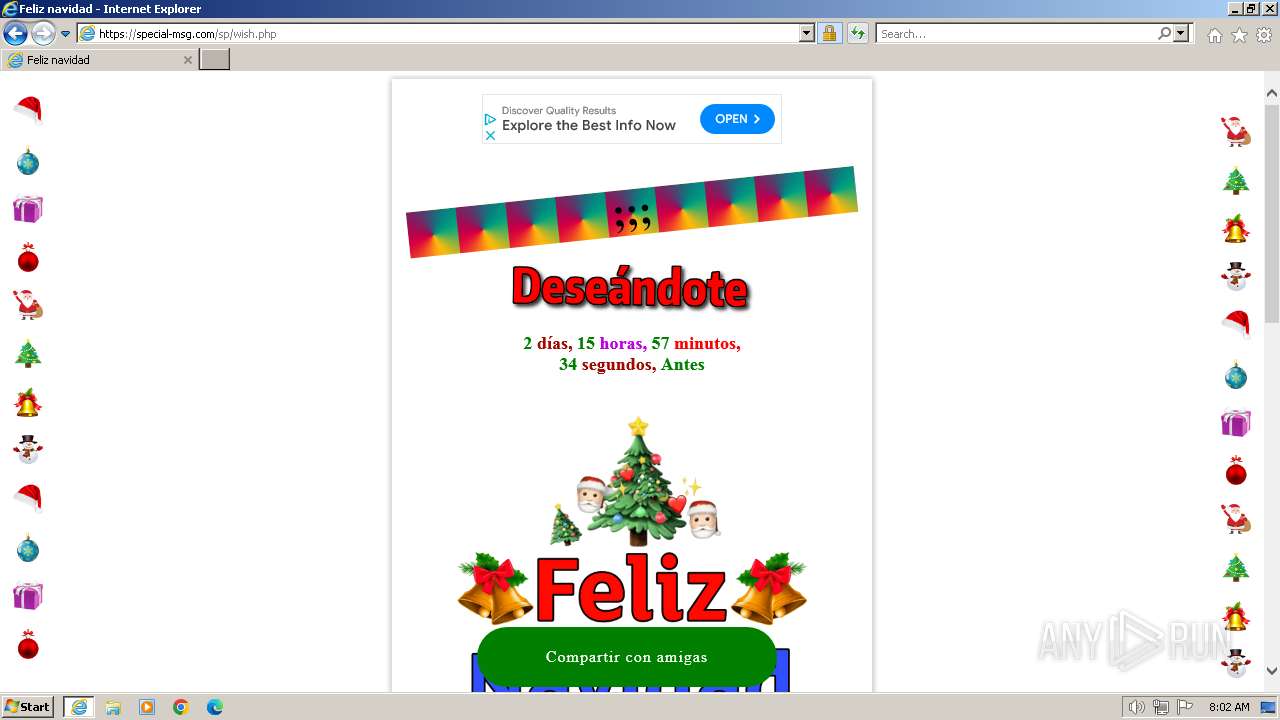Open the media player taskbar icon
This screenshot has width=1280, height=720.
click(147, 707)
